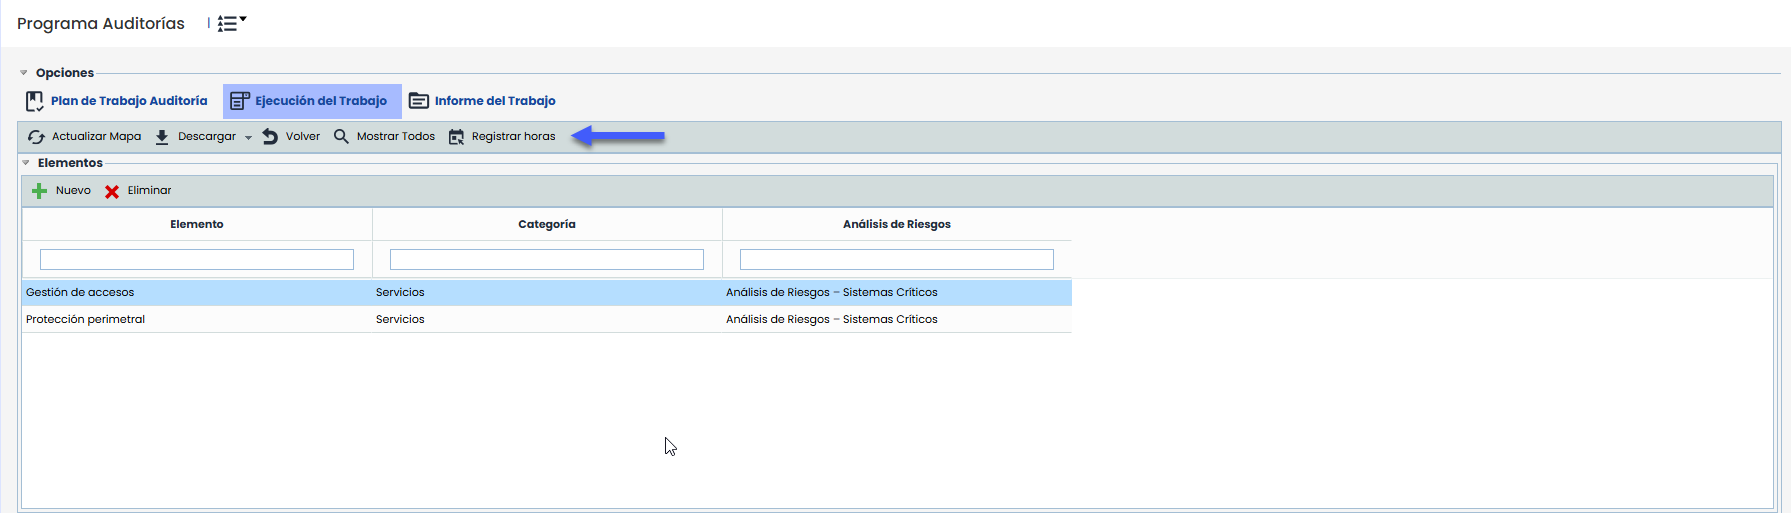
Task: Collapse the Opciones section
Action: point(24,73)
